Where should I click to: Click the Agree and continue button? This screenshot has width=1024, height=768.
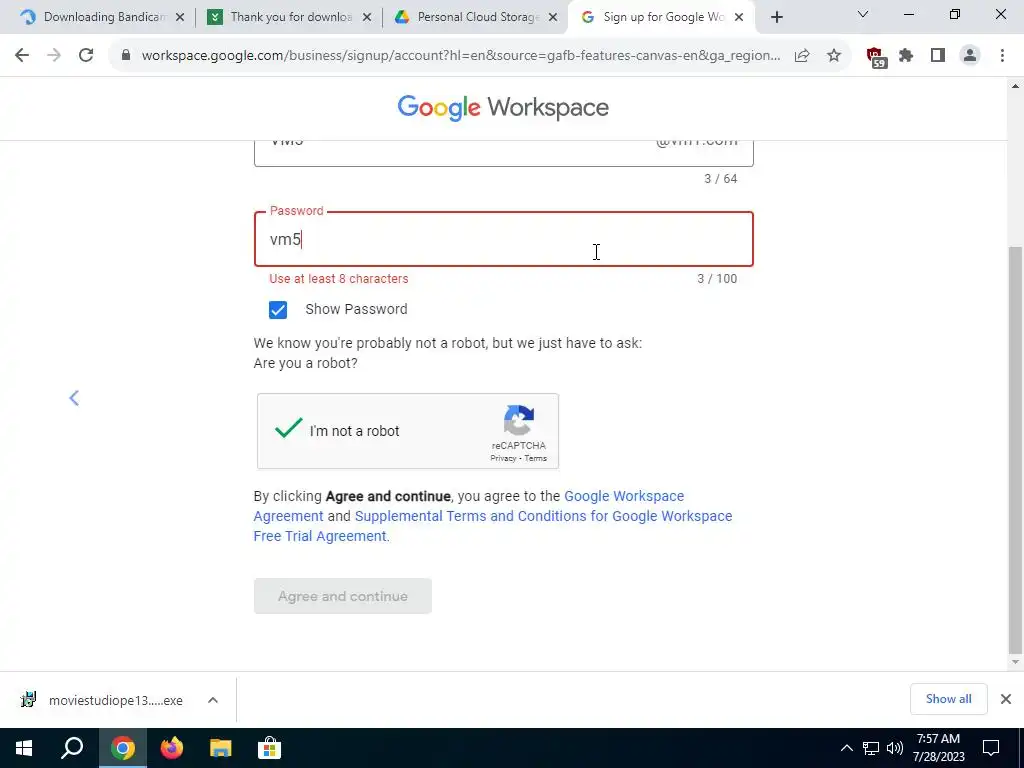click(x=343, y=596)
